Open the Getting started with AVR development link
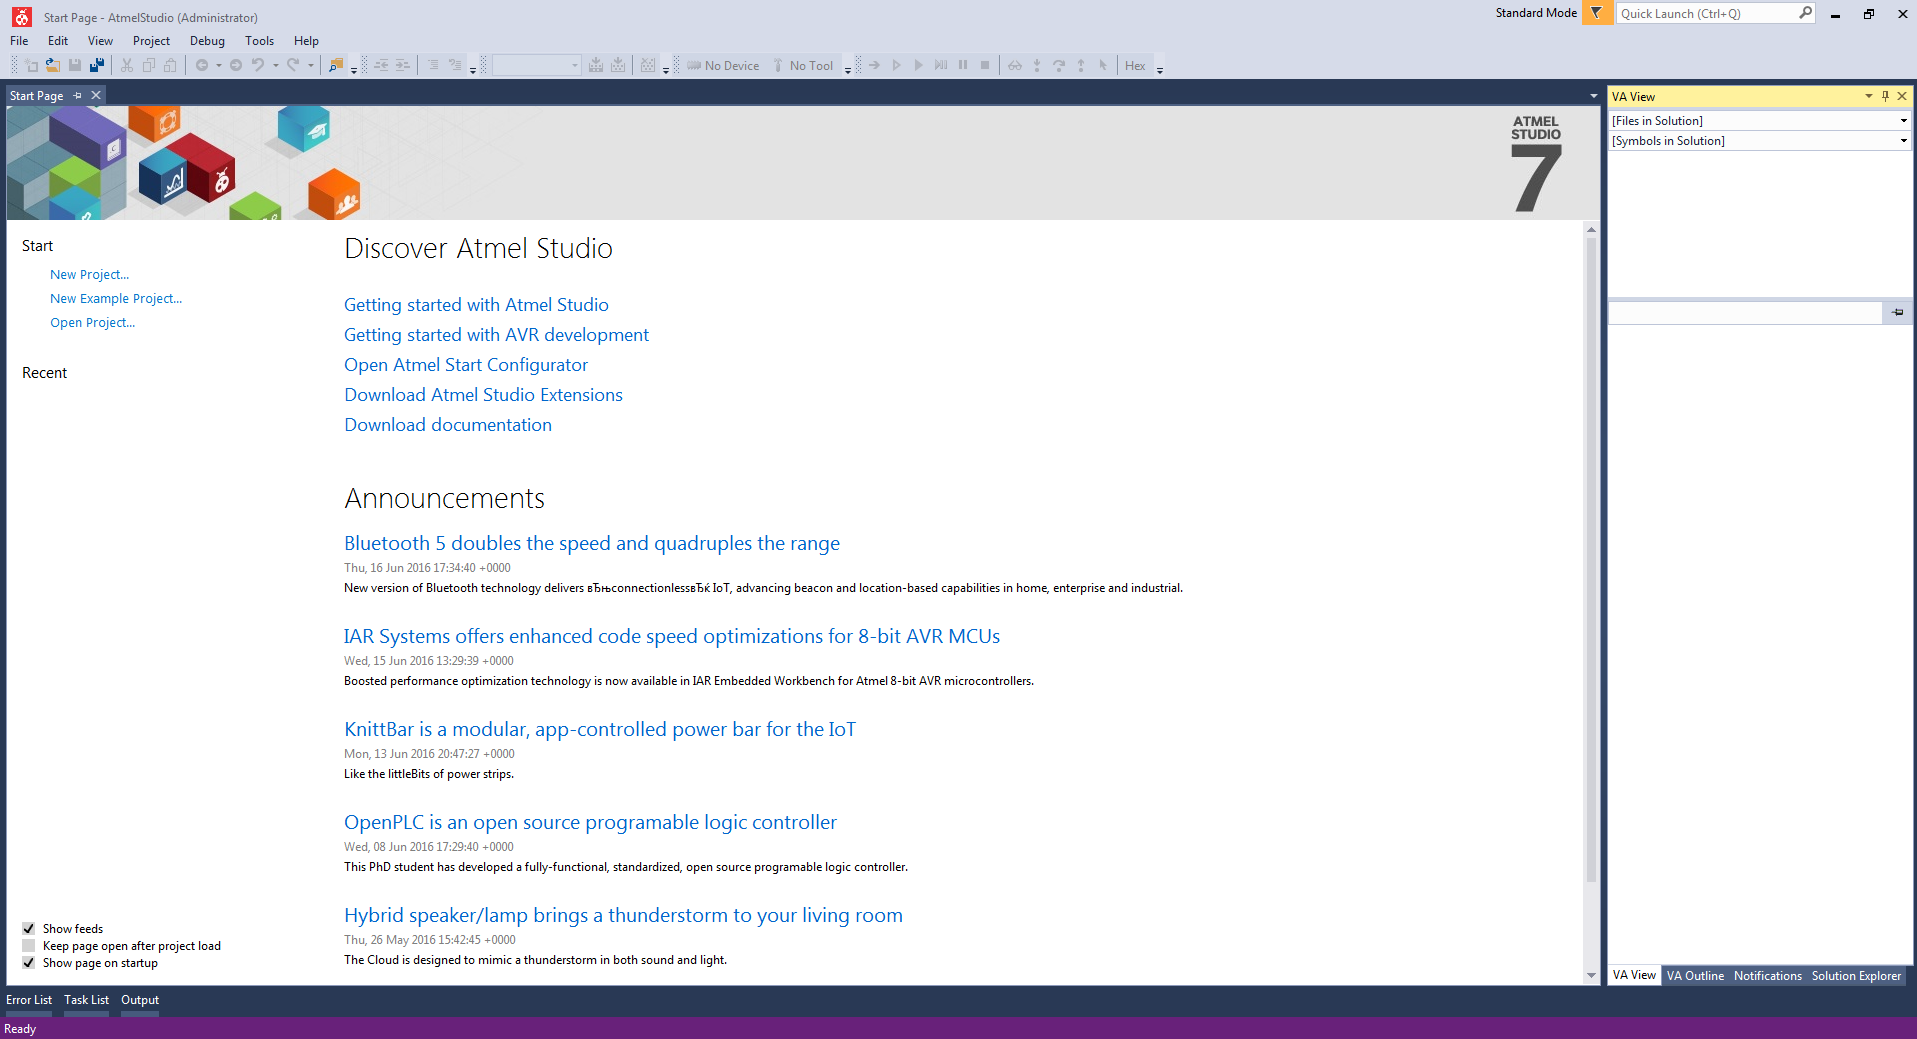Viewport: 1917px width, 1039px height. point(496,335)
